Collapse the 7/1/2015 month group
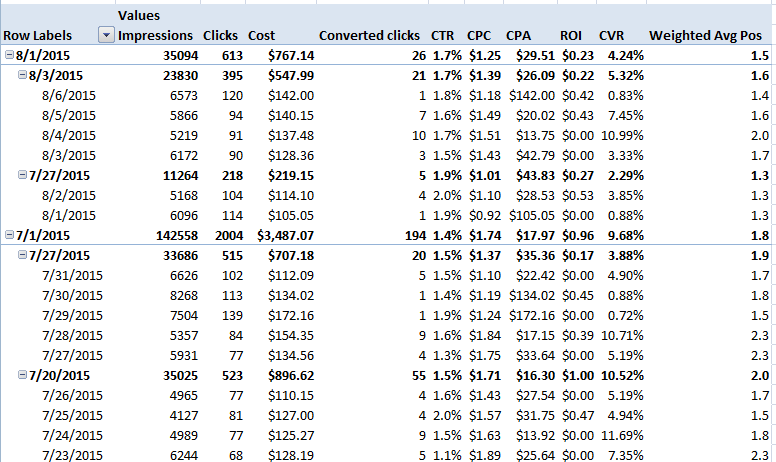This screenshot has height=462, width=776. 9,235
